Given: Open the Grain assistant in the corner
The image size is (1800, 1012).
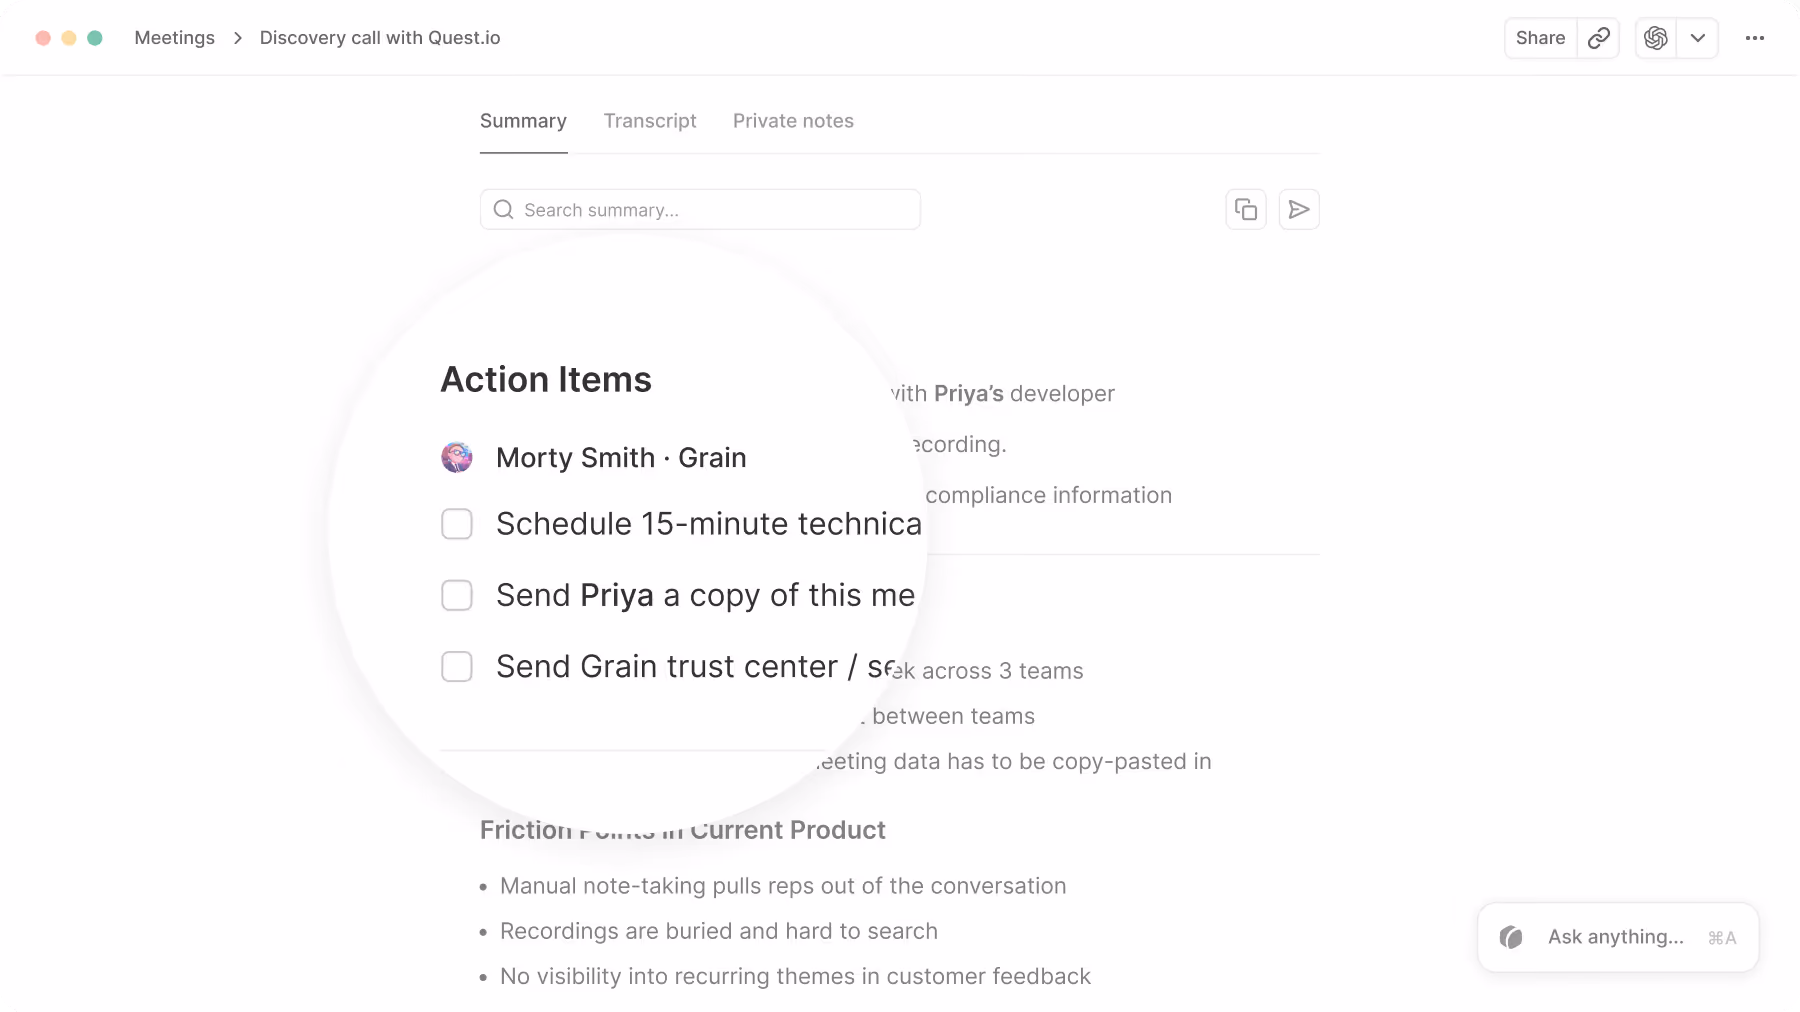Looking at the screenshot, I should pyautogui.click(x=1616, y=937).
